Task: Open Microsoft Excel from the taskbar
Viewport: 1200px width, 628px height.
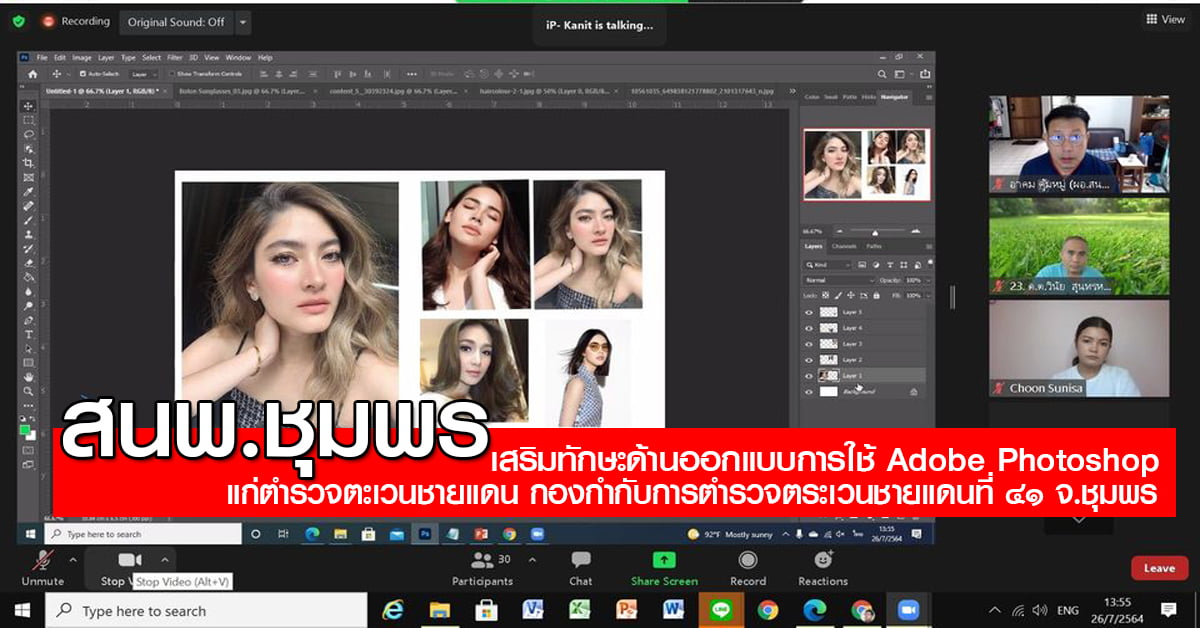Action: tap(579, 609)
